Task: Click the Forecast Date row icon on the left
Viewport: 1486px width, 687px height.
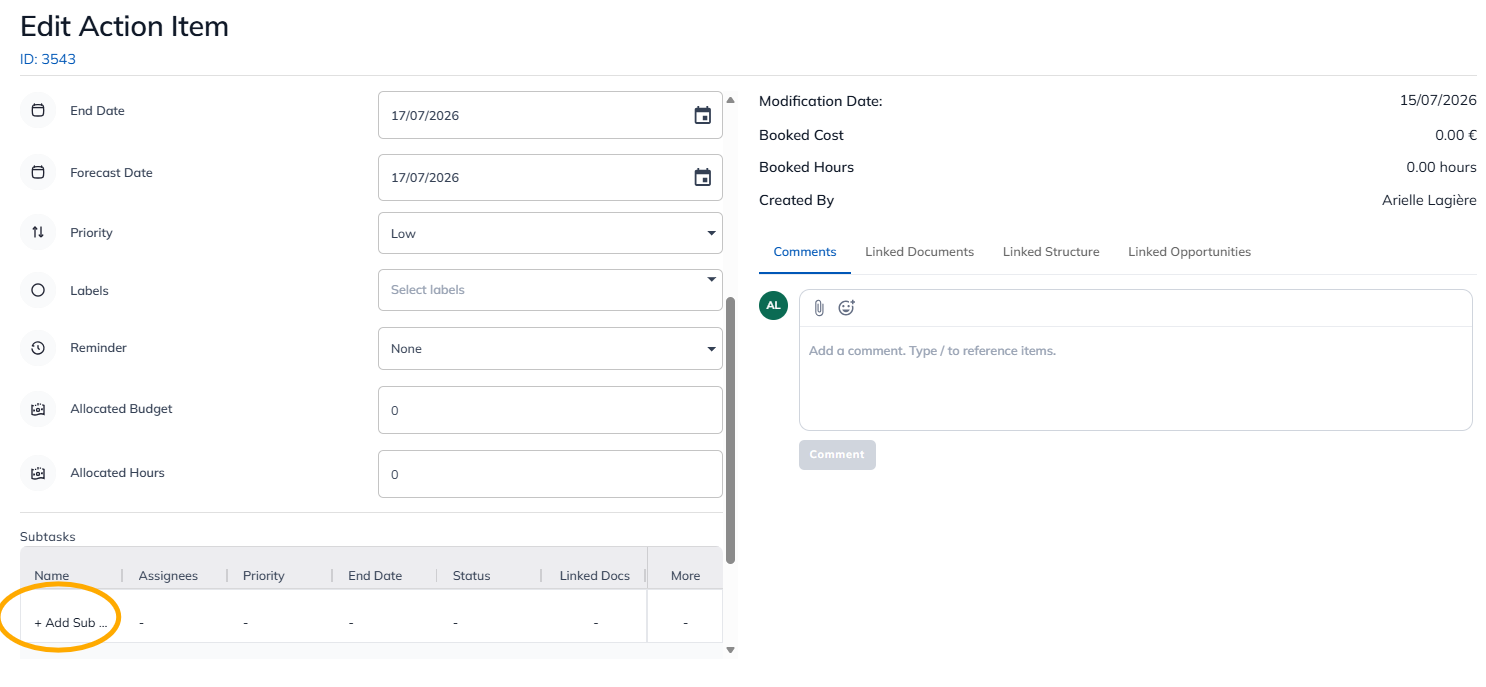Action: coord(38,172)
